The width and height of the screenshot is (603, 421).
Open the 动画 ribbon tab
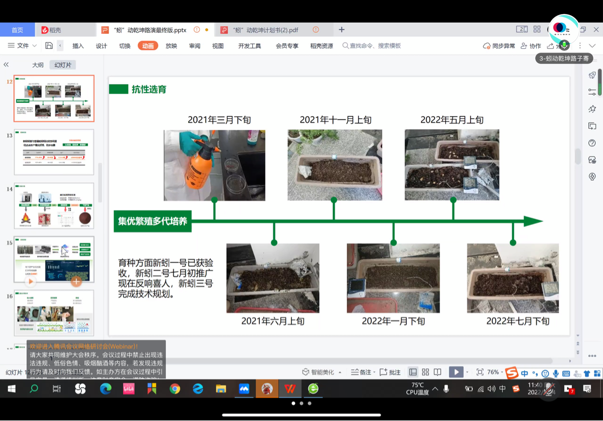pos(148,46)
